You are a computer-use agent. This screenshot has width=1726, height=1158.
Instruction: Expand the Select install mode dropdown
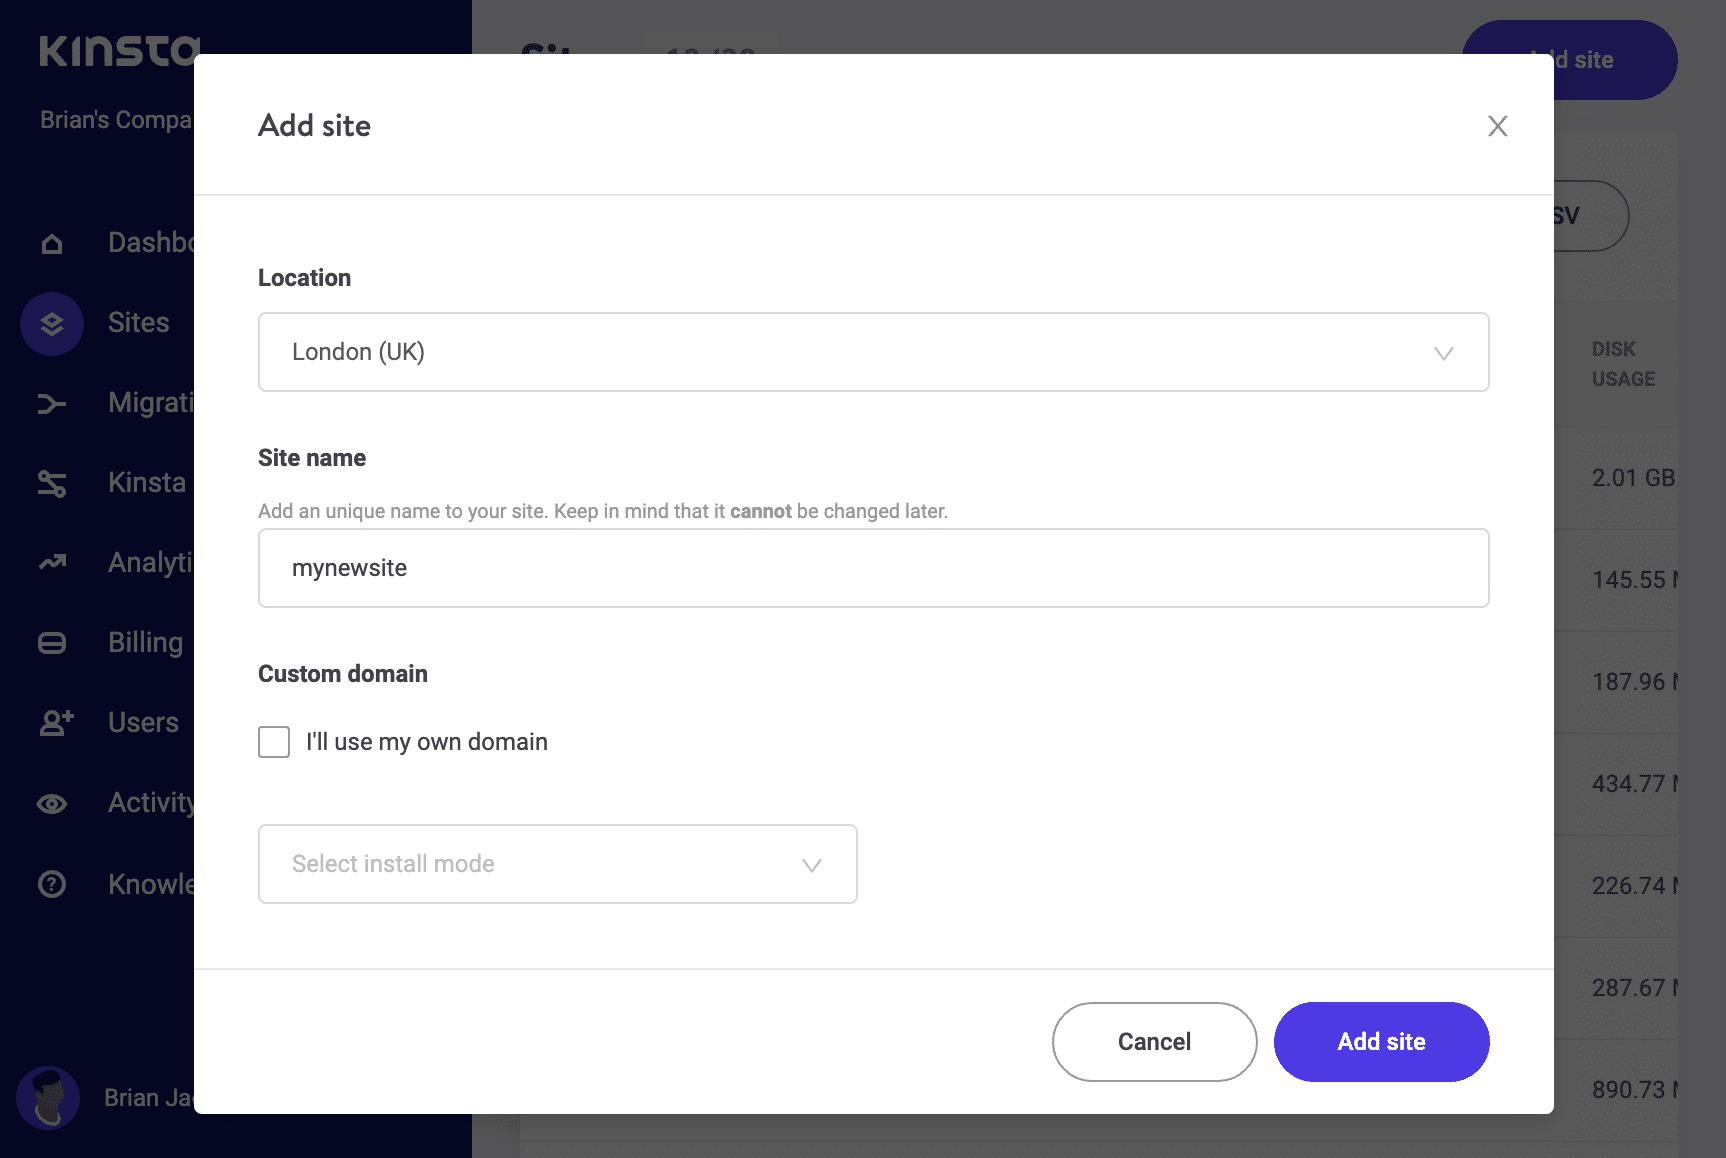557,864
